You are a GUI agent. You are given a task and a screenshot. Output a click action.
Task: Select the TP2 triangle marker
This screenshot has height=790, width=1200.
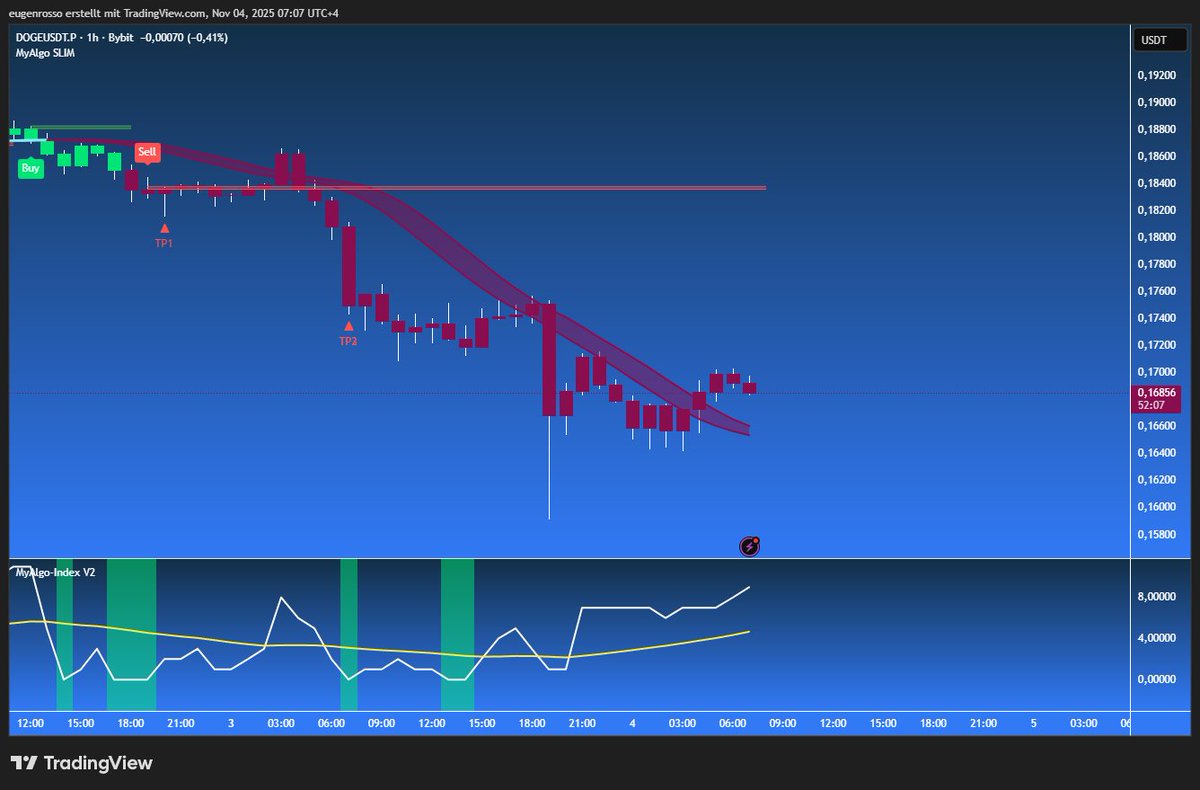click(349, 325)
